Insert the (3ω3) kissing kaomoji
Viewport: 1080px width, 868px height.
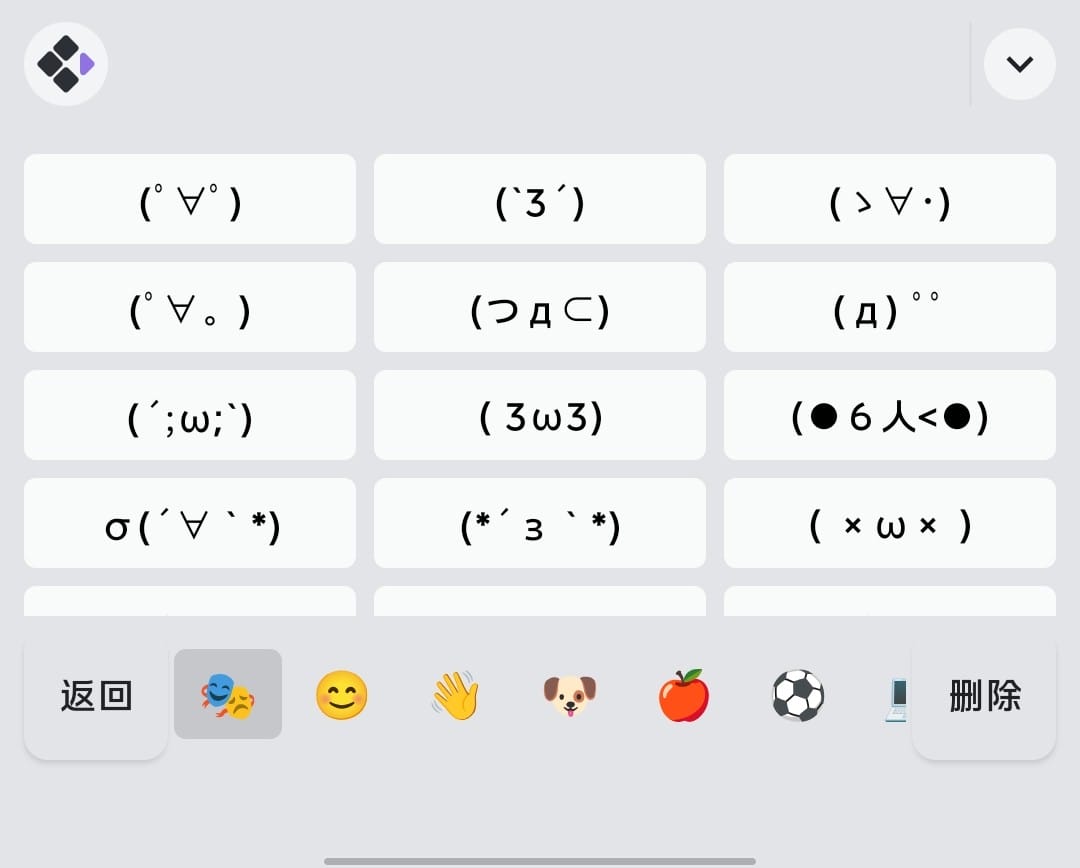click(539, 415)
